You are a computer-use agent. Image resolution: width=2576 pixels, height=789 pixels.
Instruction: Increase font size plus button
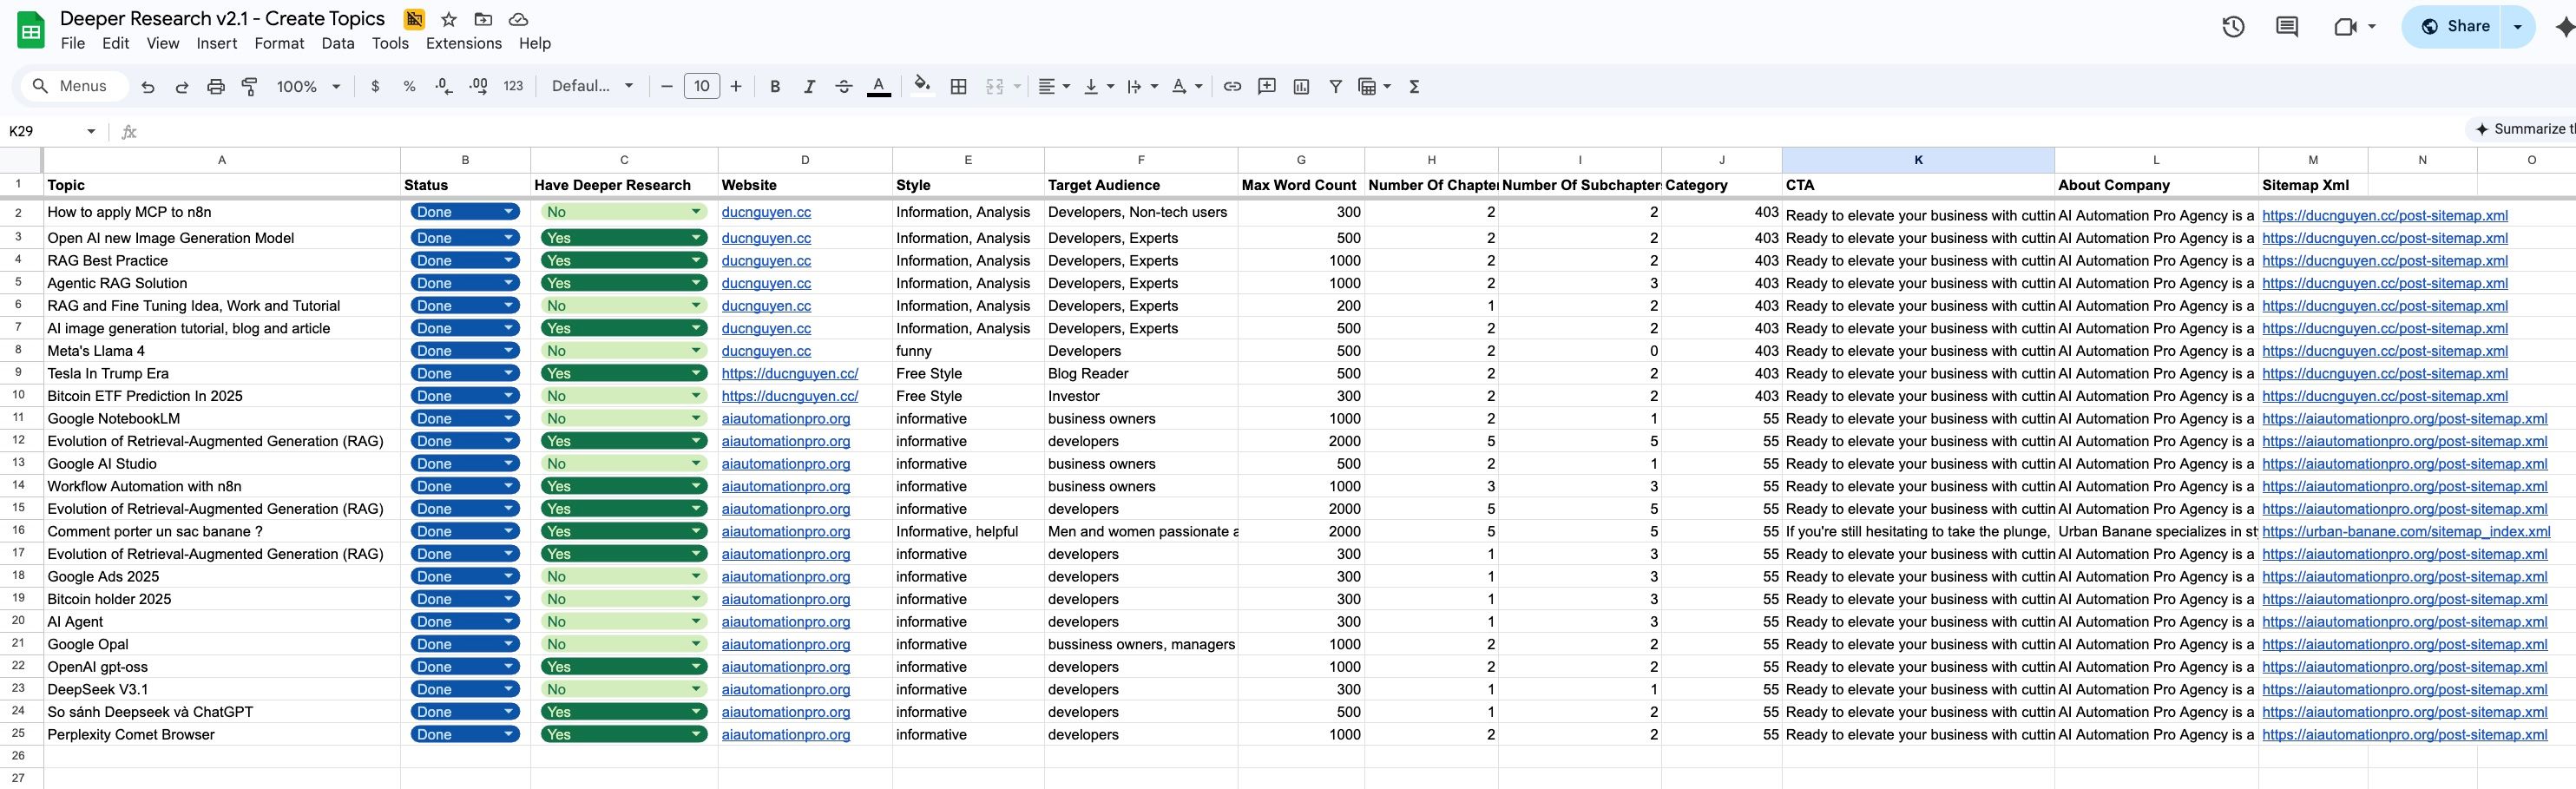736,87
